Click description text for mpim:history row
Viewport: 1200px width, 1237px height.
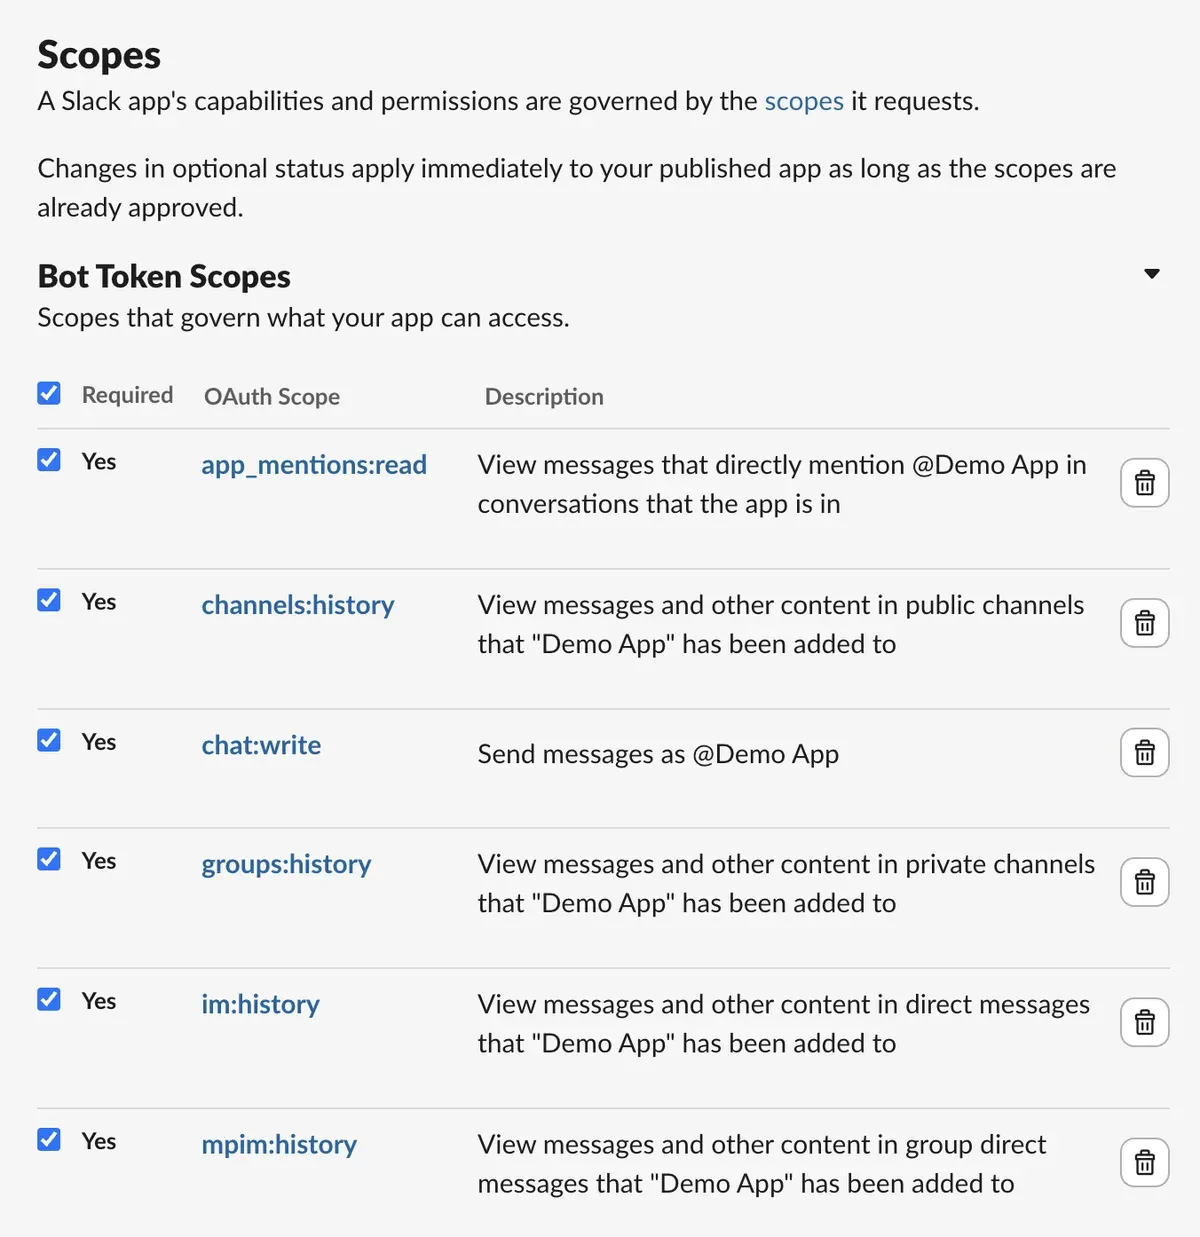pyautogui.click(x=762, y=1164)
